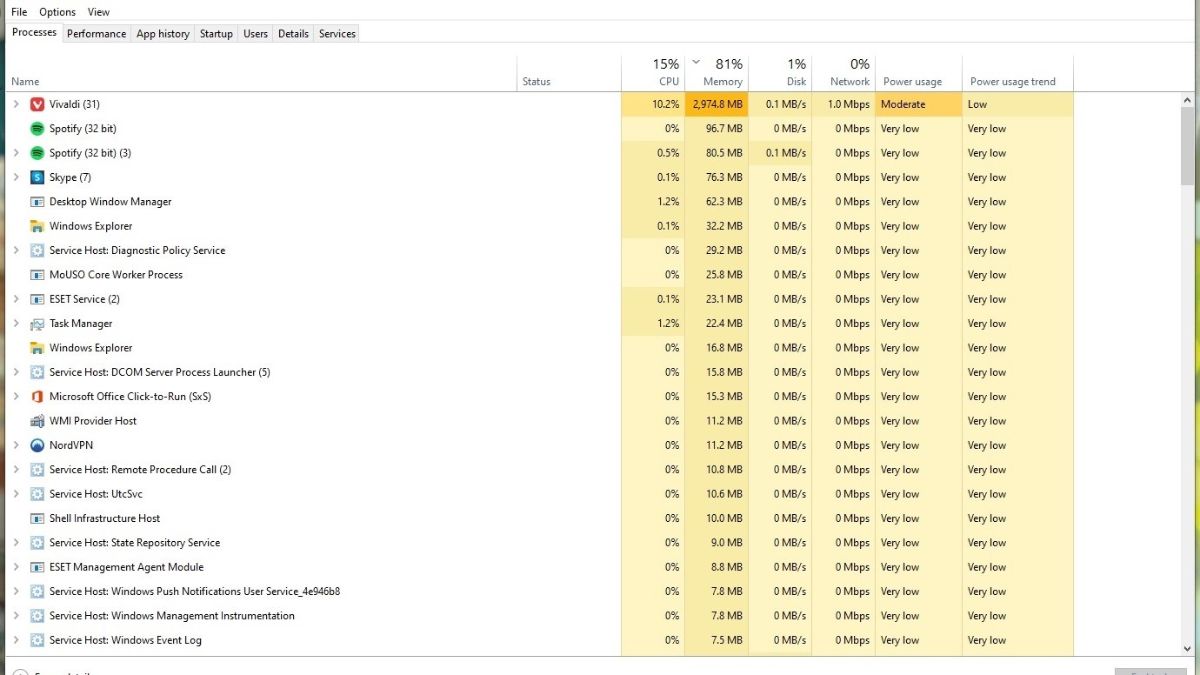Switch to the Performance tab

pos(96,33)
